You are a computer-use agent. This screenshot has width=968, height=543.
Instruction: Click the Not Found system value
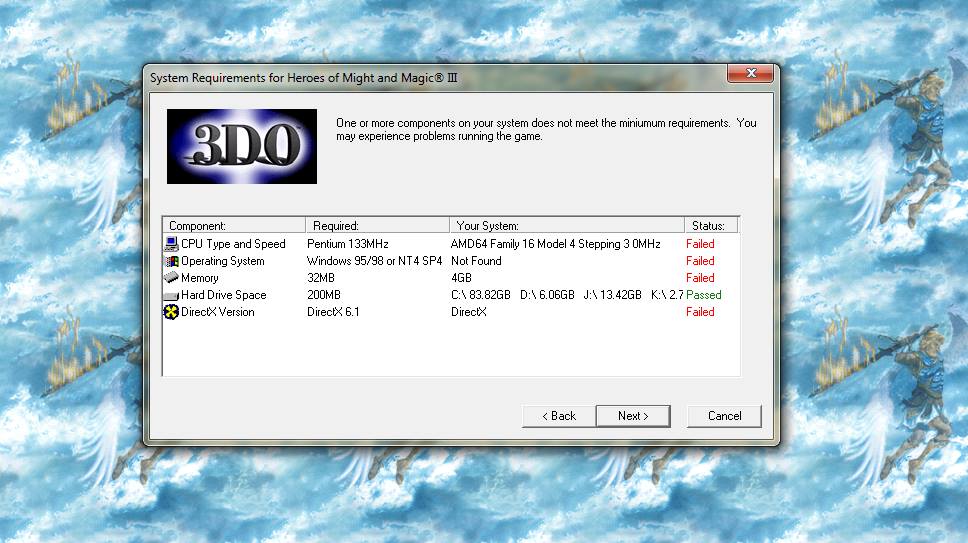(476, 261)
